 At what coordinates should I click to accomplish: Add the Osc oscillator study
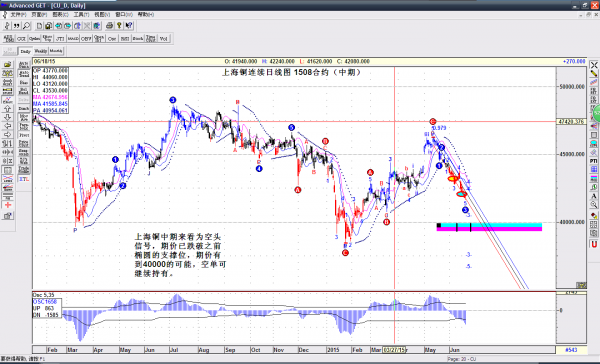pyautogui.click(x=112, y=38)
